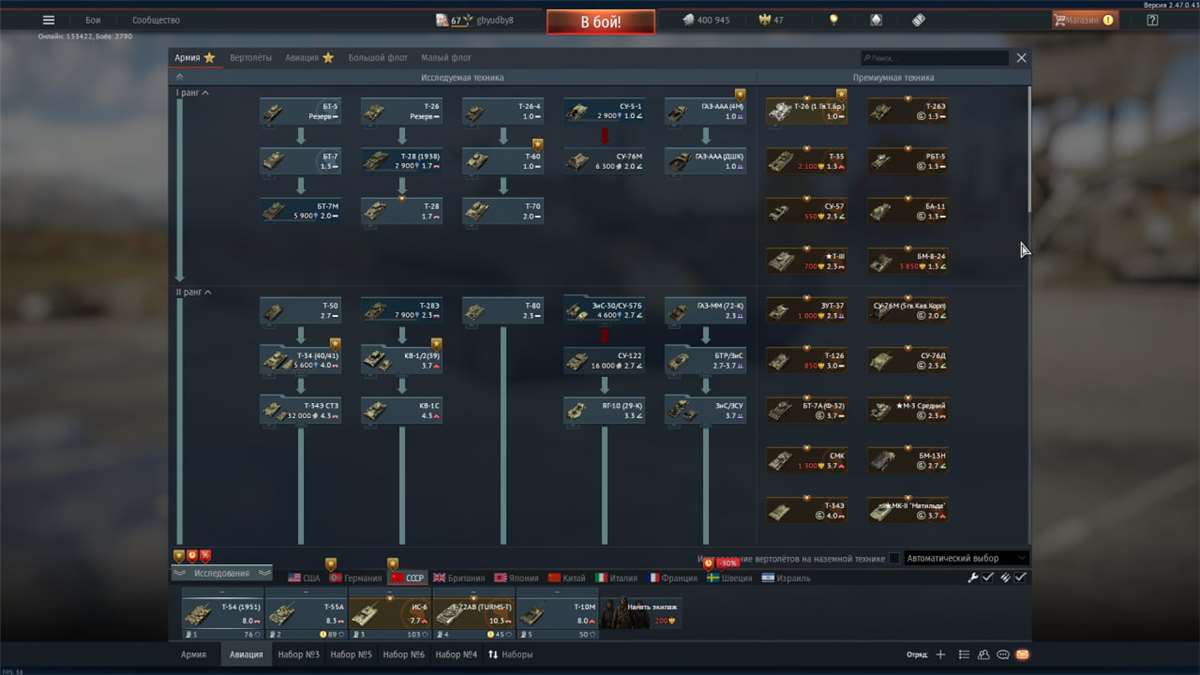Open the Автоматический выбор dropdown
The height and width of the screenshot is (675, 1200).
[966, 559]
